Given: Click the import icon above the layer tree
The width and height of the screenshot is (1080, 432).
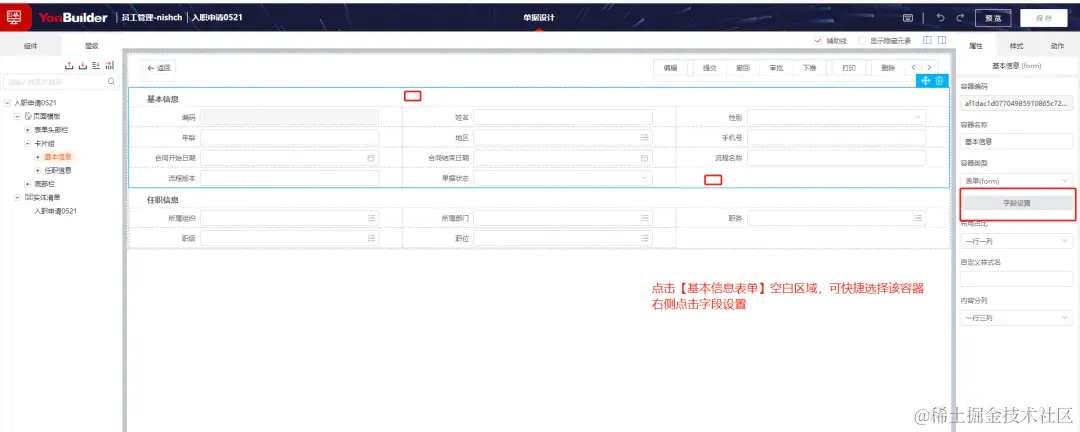Looking at the screenshot, I should [69, 65].
